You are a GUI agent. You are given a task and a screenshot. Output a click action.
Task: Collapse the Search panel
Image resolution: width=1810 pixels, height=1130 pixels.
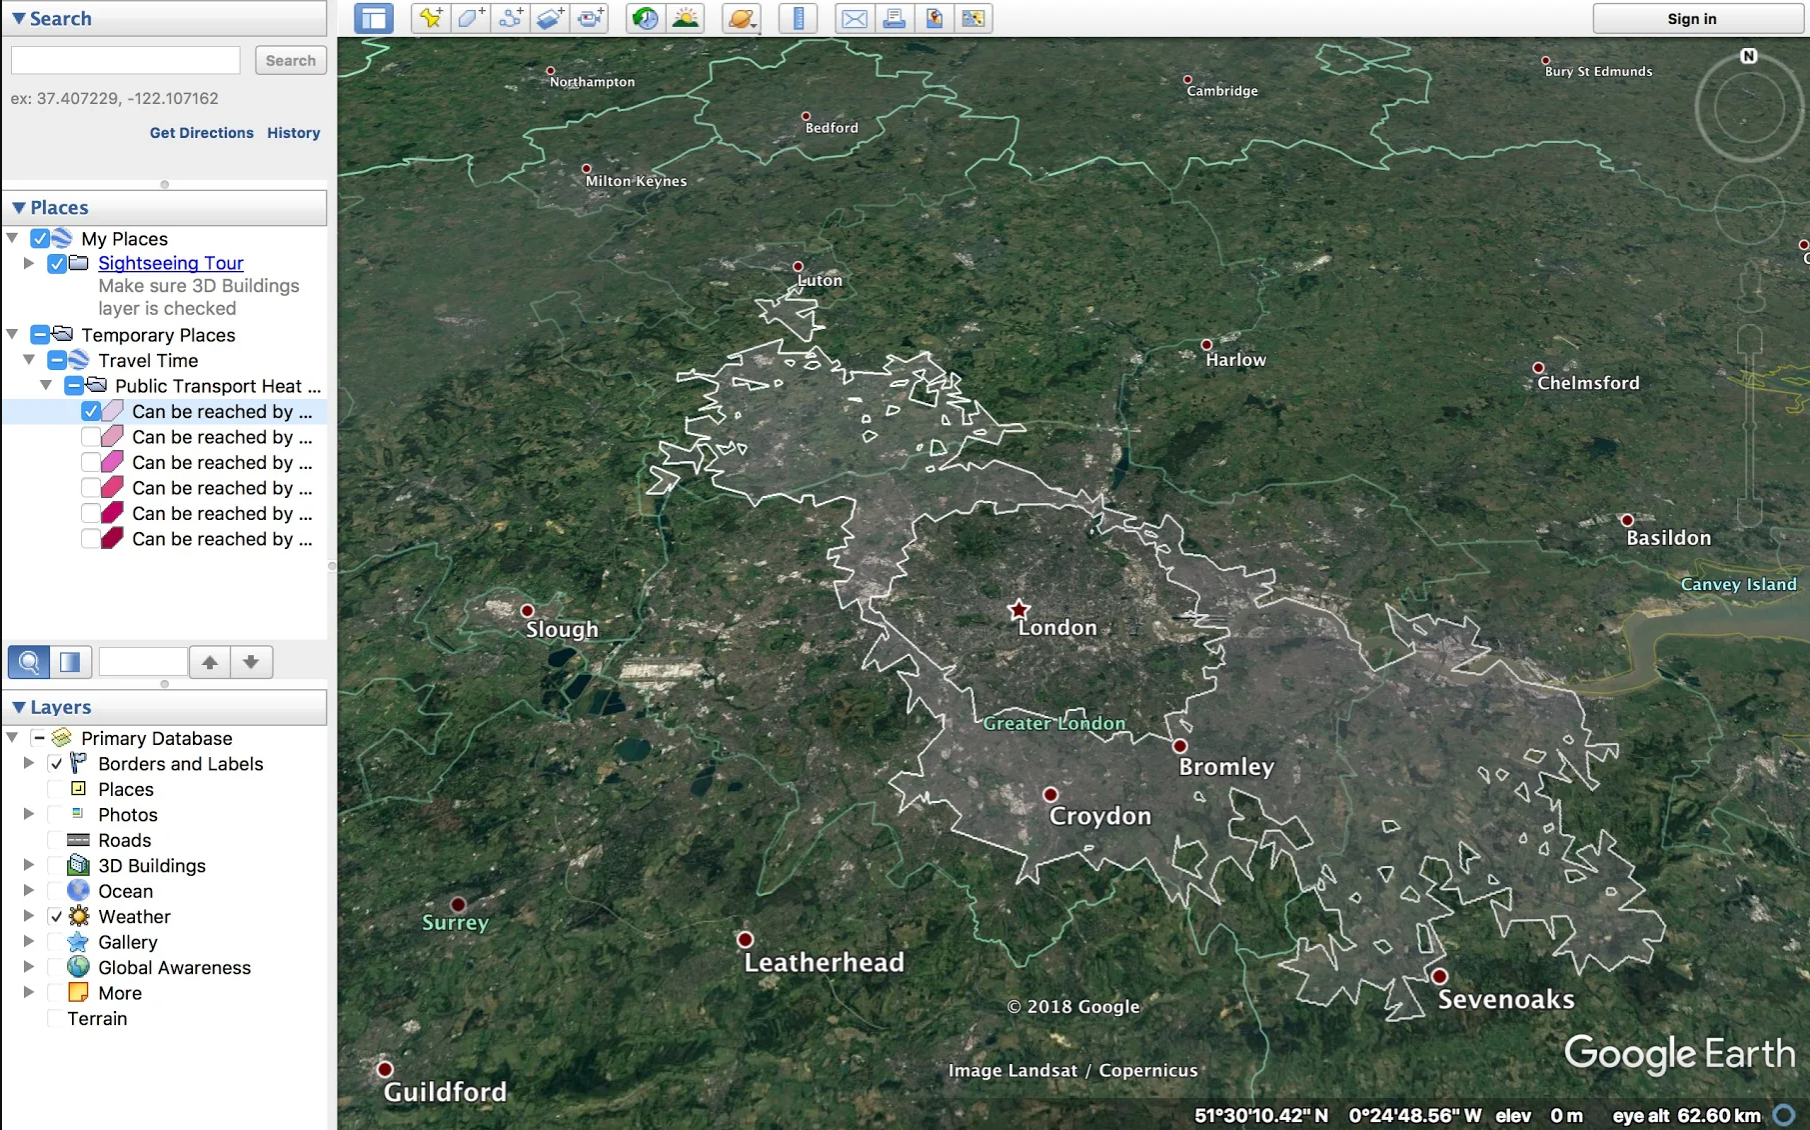pyautogui.click(x=18, y=18)
